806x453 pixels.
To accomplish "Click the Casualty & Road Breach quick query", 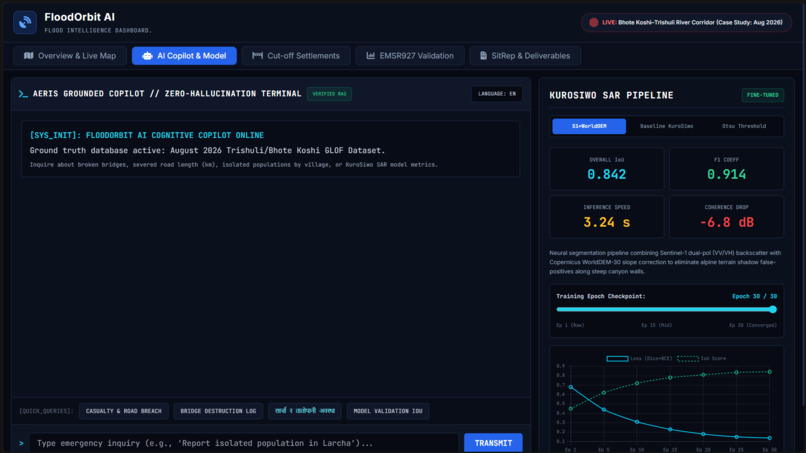I will click(123, 411).
